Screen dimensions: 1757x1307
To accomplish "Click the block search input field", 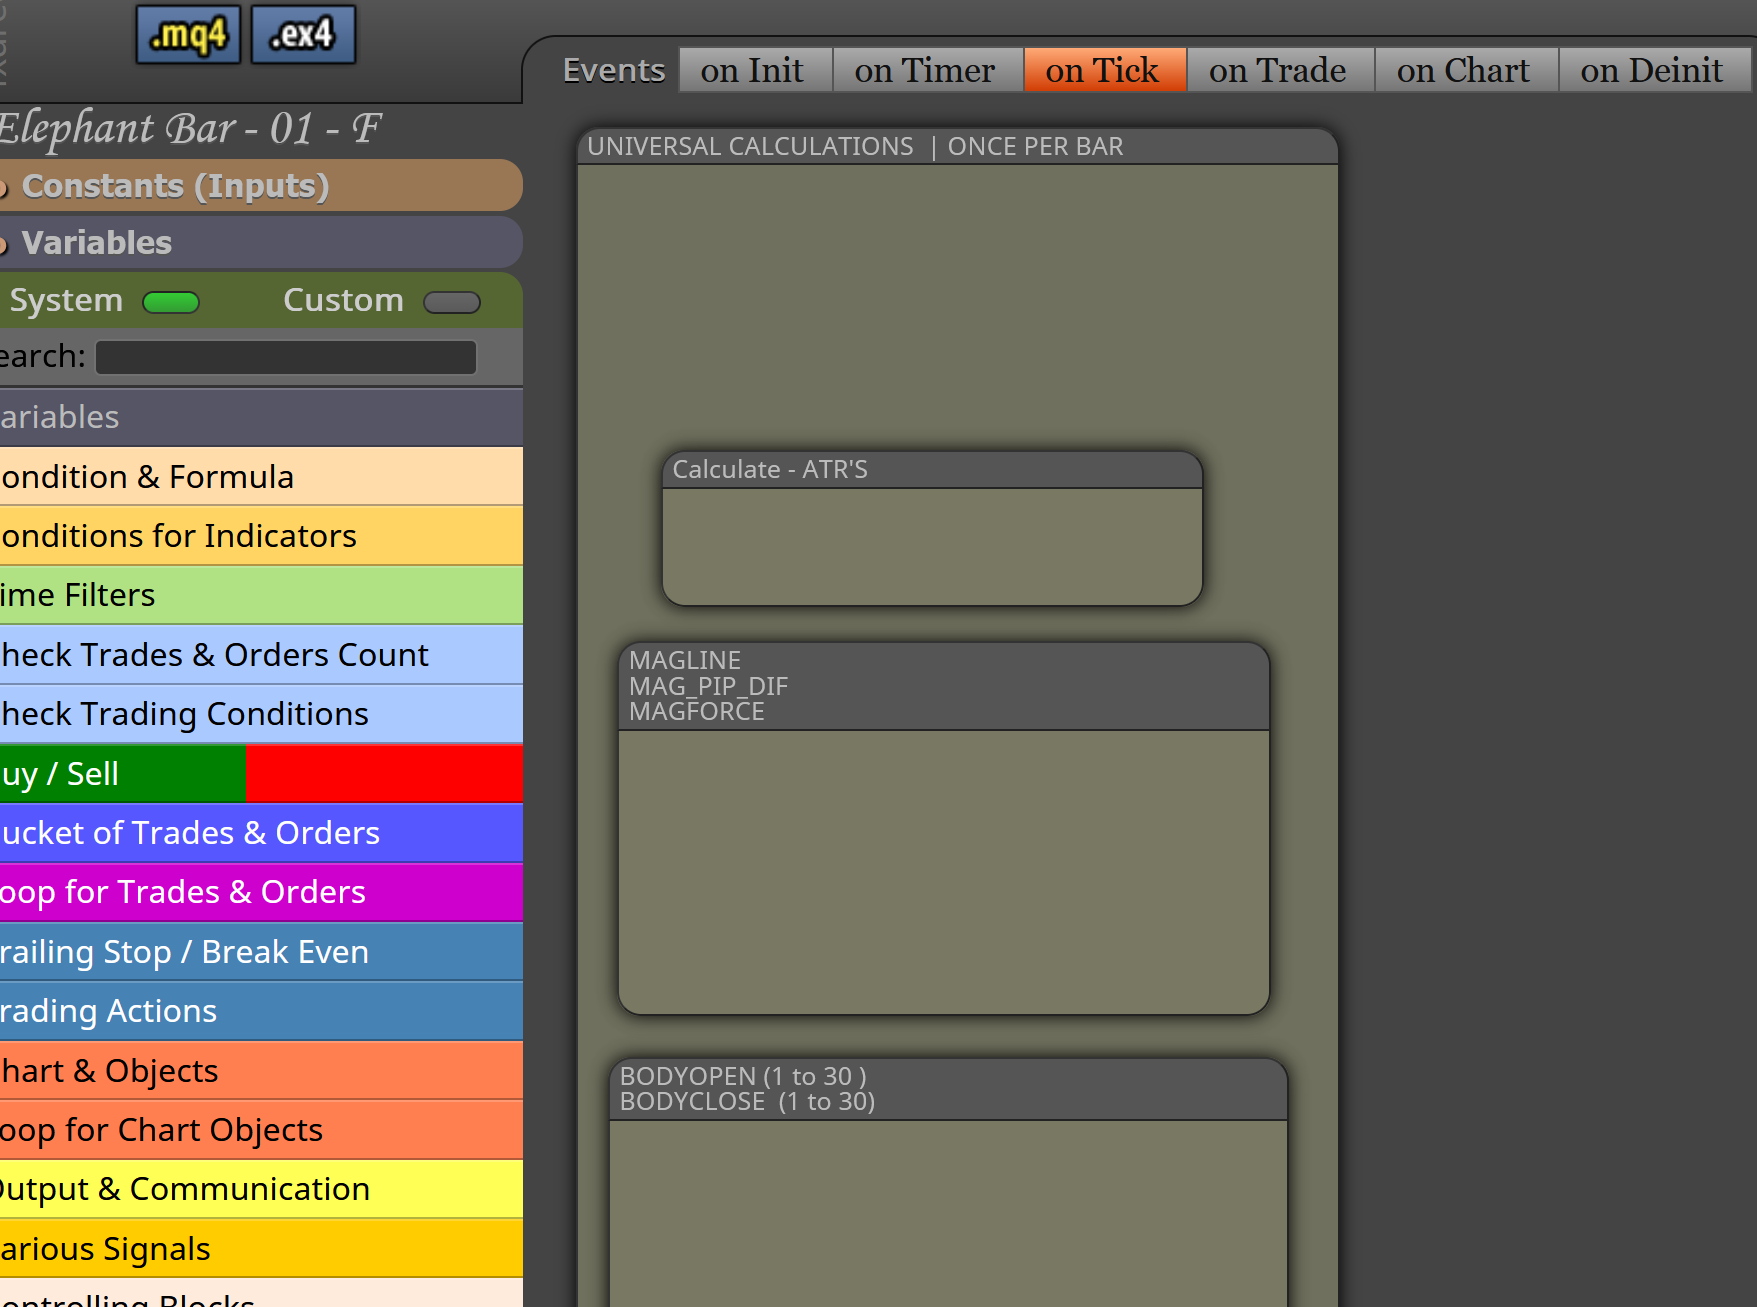I will [x=286, y=357].
